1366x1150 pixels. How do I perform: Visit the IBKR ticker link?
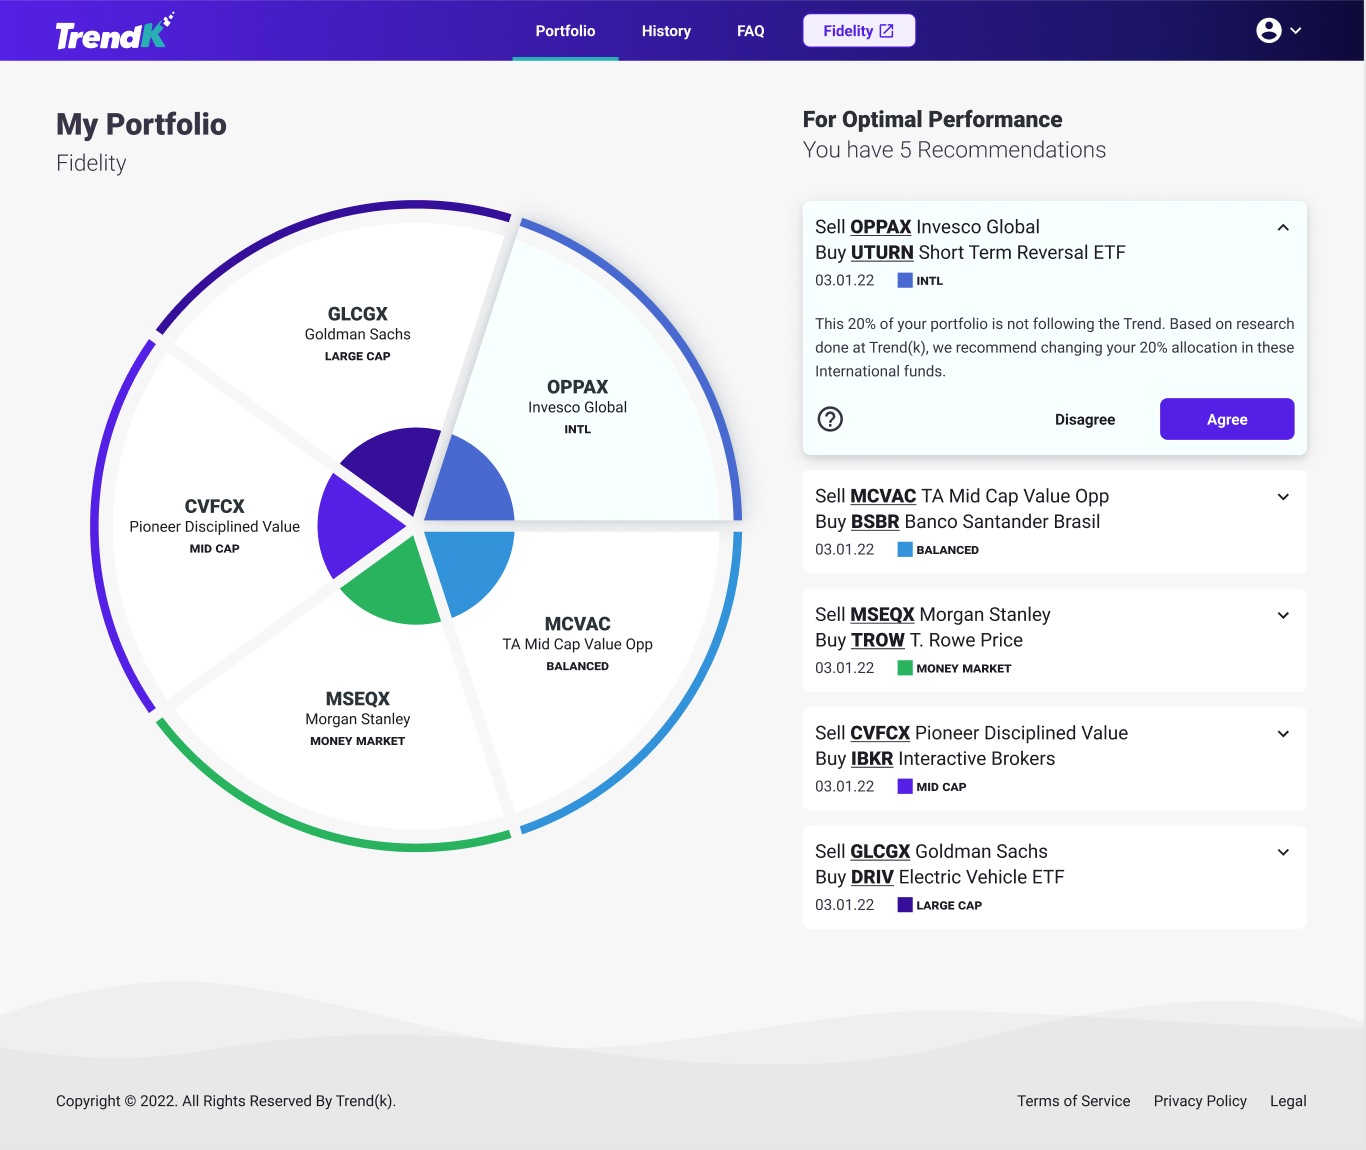[872, 759]
